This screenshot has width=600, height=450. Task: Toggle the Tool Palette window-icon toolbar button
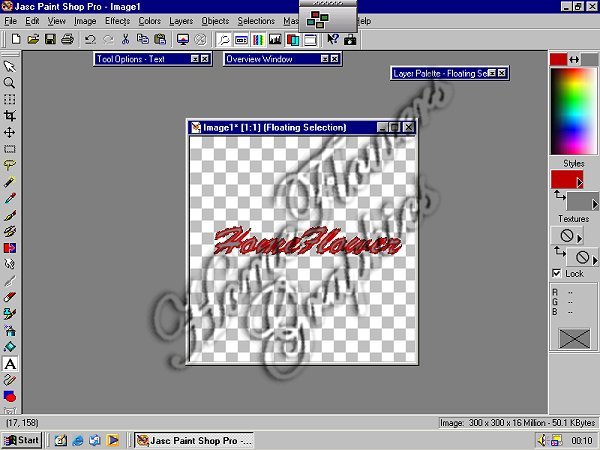310,39
